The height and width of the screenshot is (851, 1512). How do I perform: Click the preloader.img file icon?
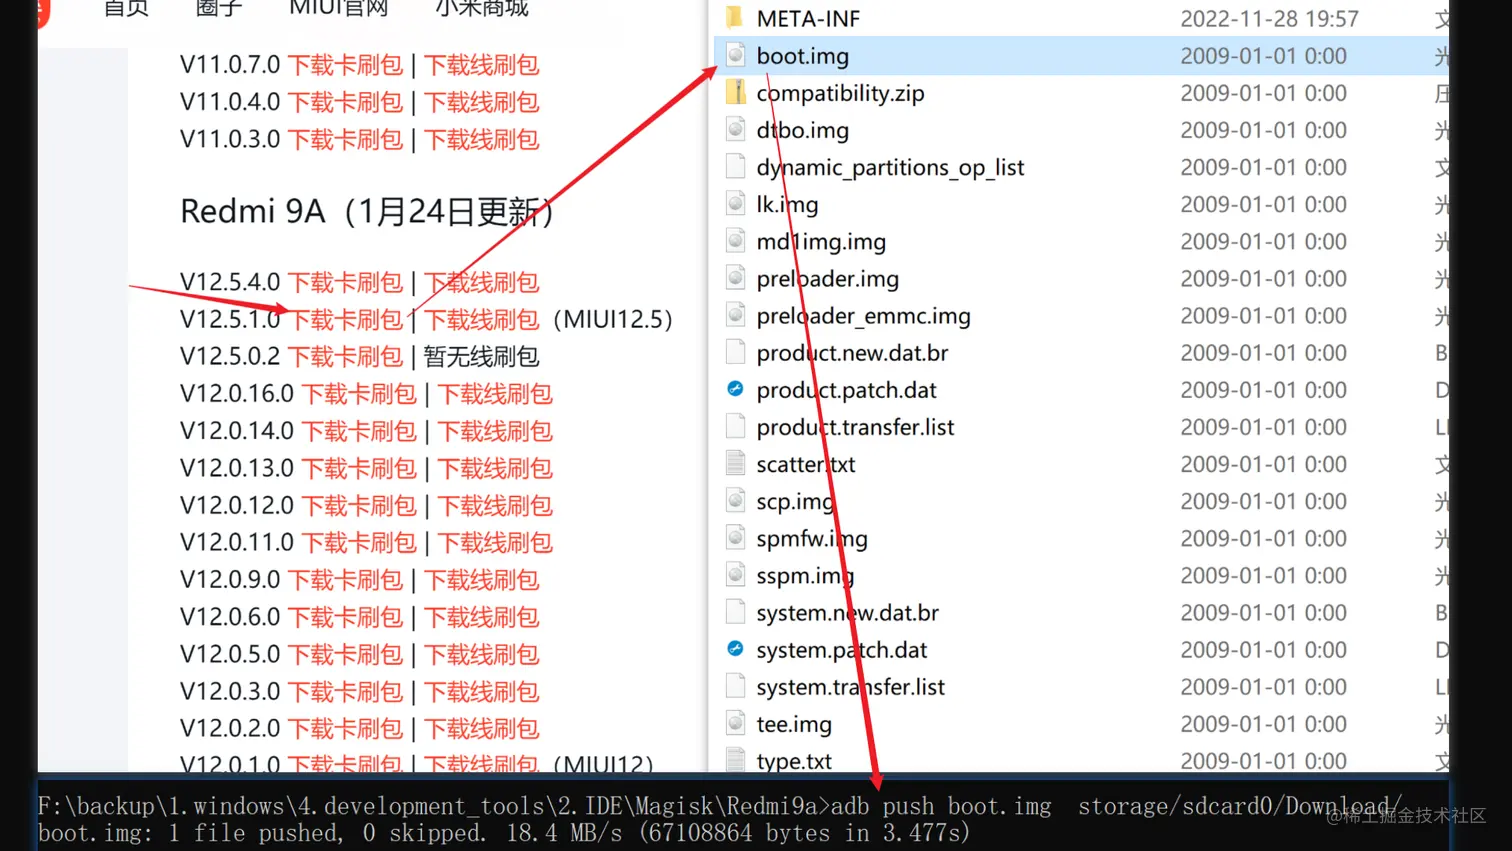pos(735,278)
